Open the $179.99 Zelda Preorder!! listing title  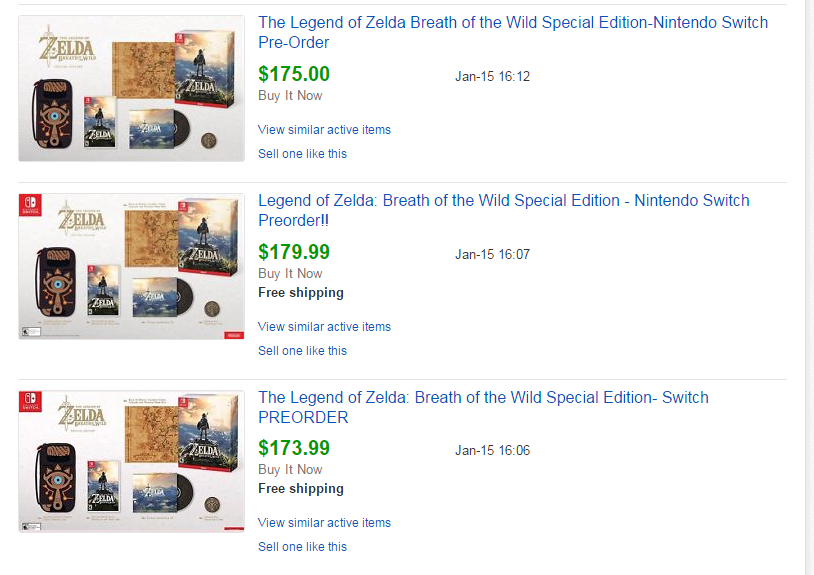pos(504,210)
